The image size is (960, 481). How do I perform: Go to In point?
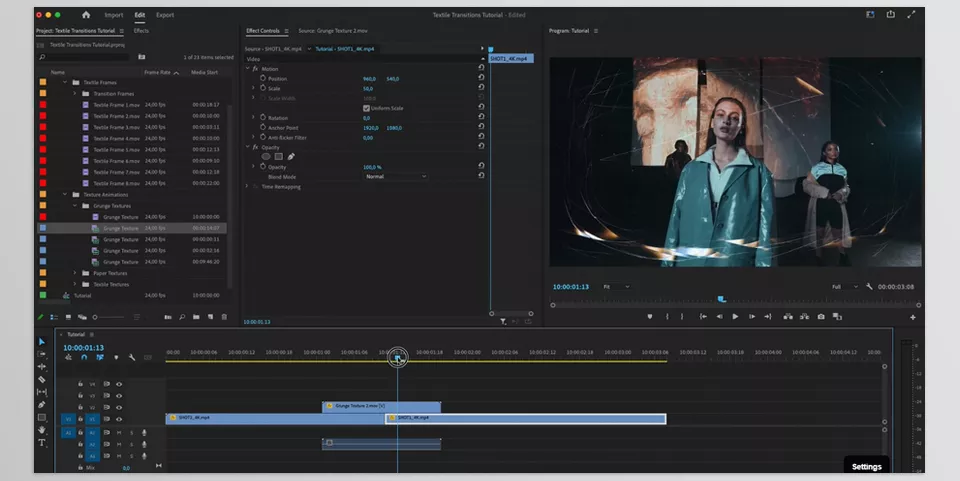(703, 316)
